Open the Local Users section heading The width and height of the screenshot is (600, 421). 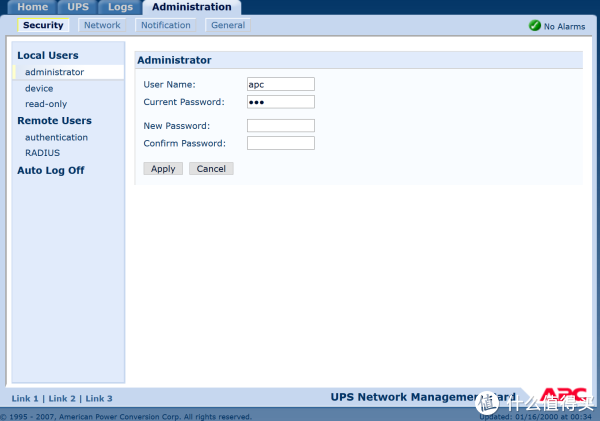[48, 55]
